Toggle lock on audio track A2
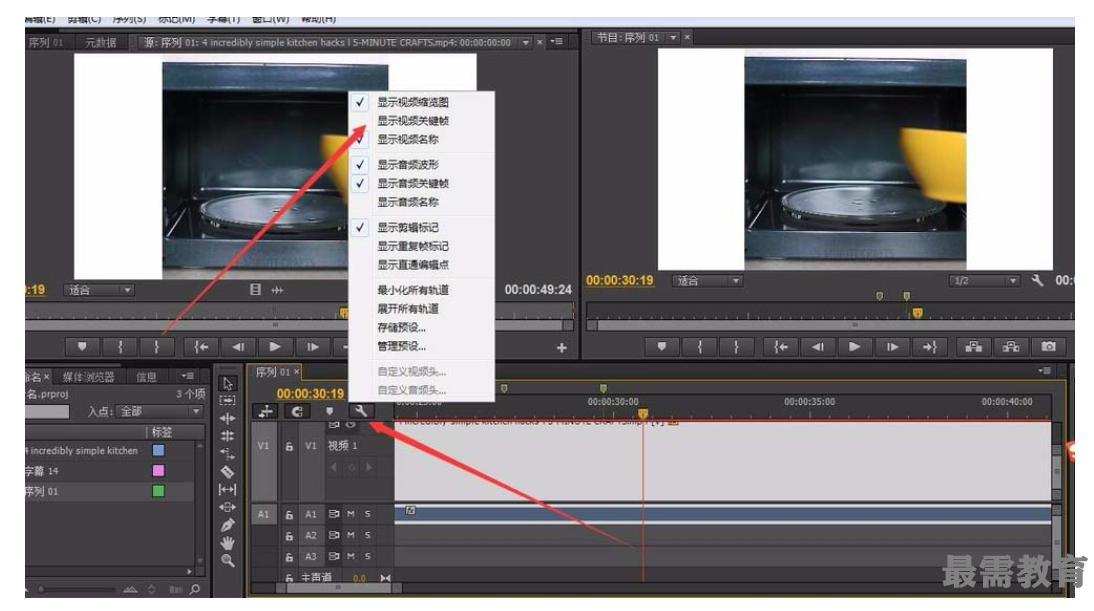1094x611 pixels. (x=289, y=536)
